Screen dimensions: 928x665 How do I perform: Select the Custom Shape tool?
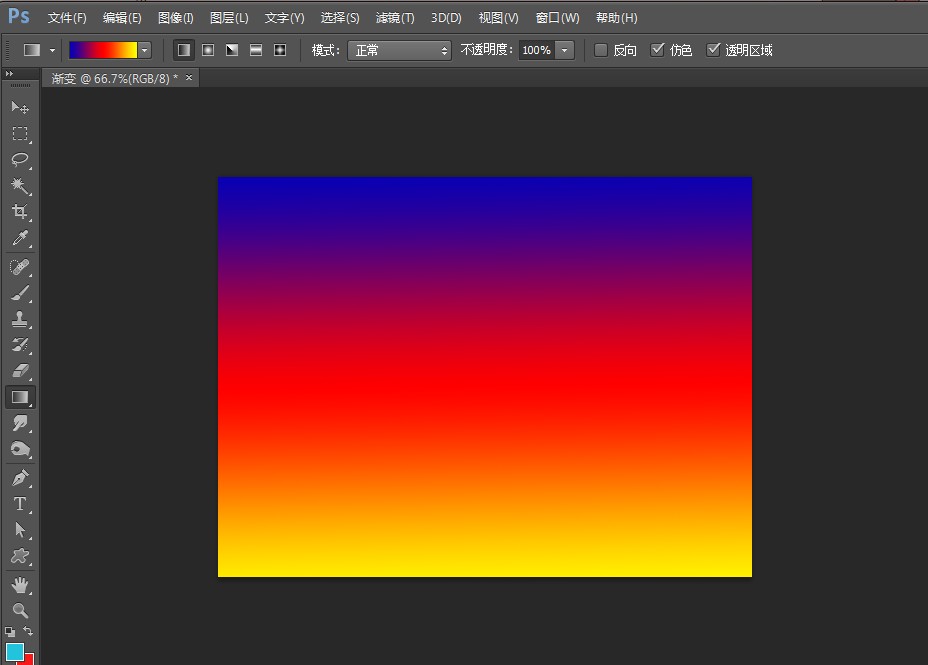coord(20,556)
